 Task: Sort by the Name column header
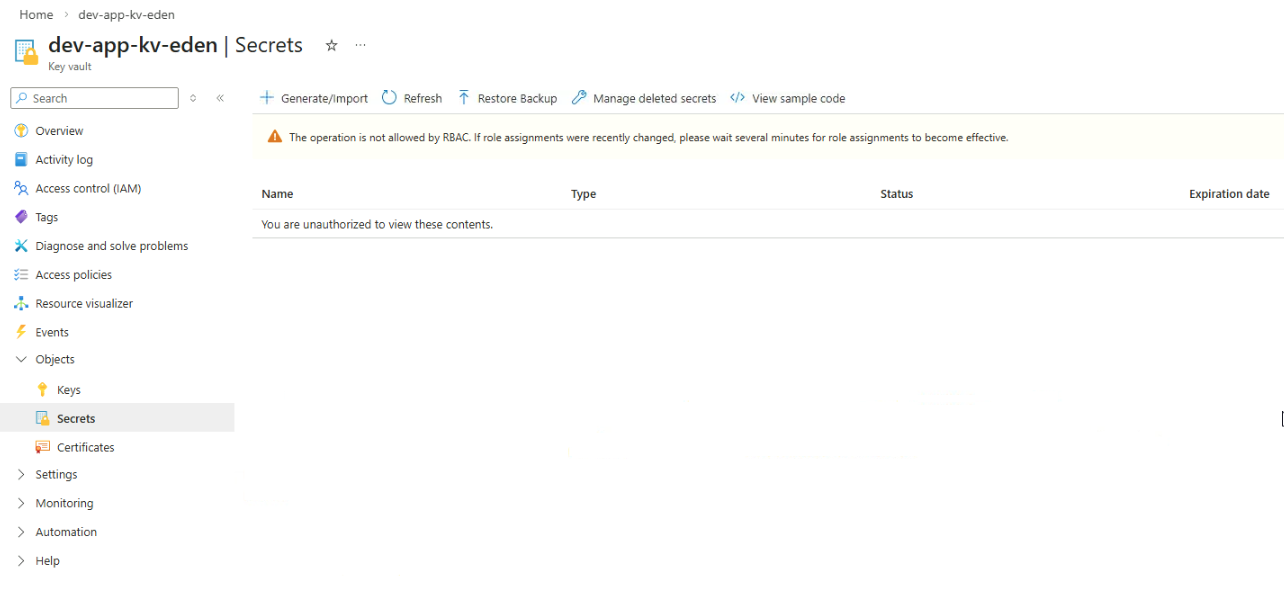tap(277, 194)
